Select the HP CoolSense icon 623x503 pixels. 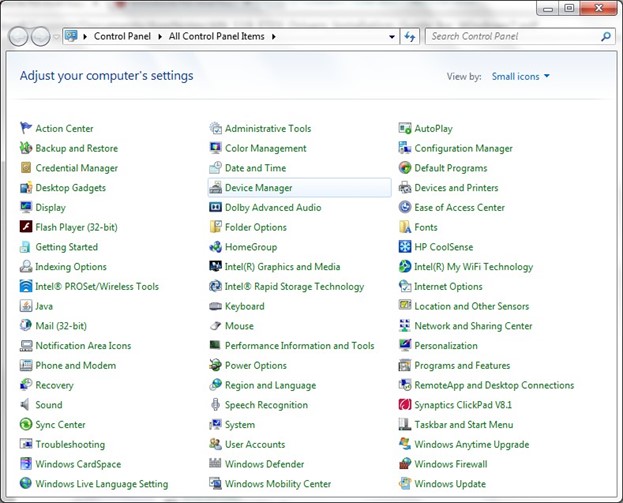click(405, 247)
